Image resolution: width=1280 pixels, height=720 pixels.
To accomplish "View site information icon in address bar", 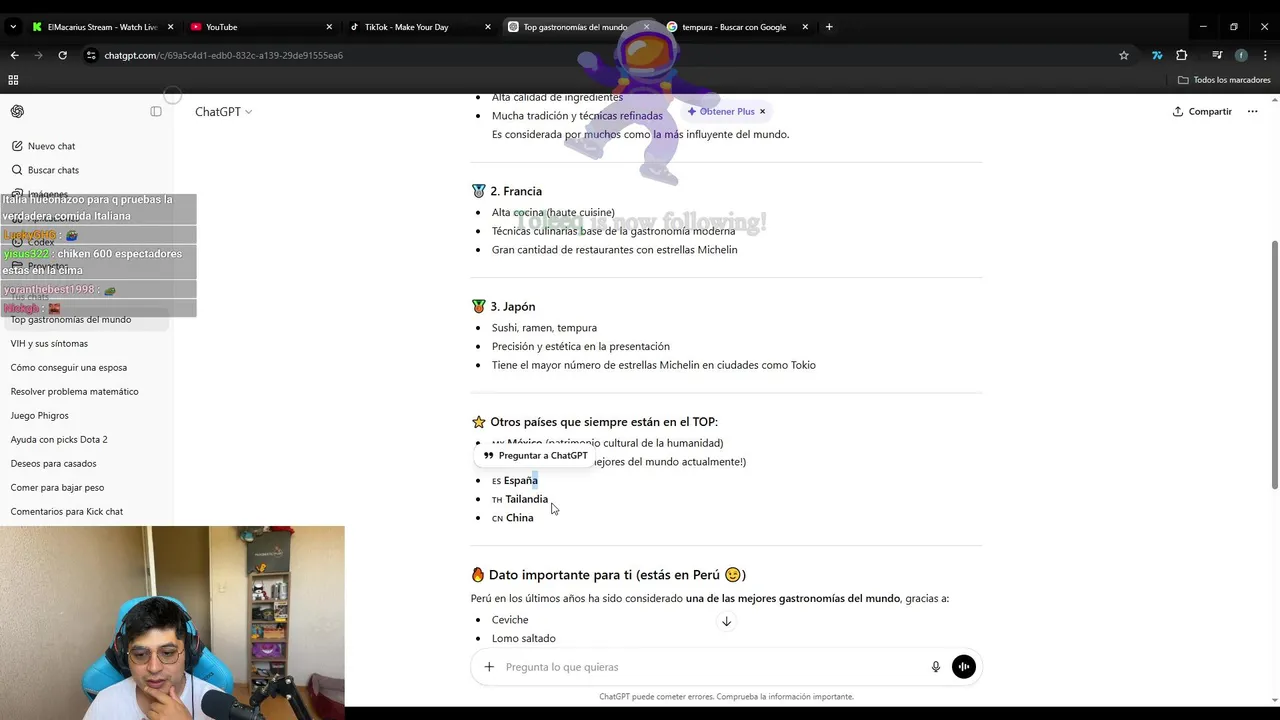I will (x=91, y=55).
